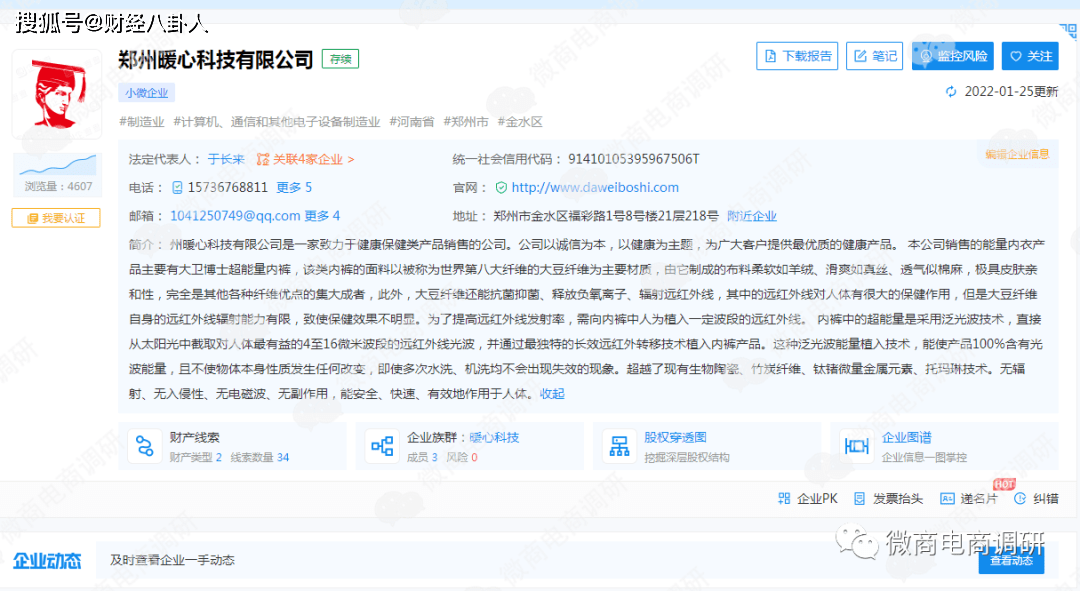Click the 企业PK compare icon

click(x=784, y=499)
